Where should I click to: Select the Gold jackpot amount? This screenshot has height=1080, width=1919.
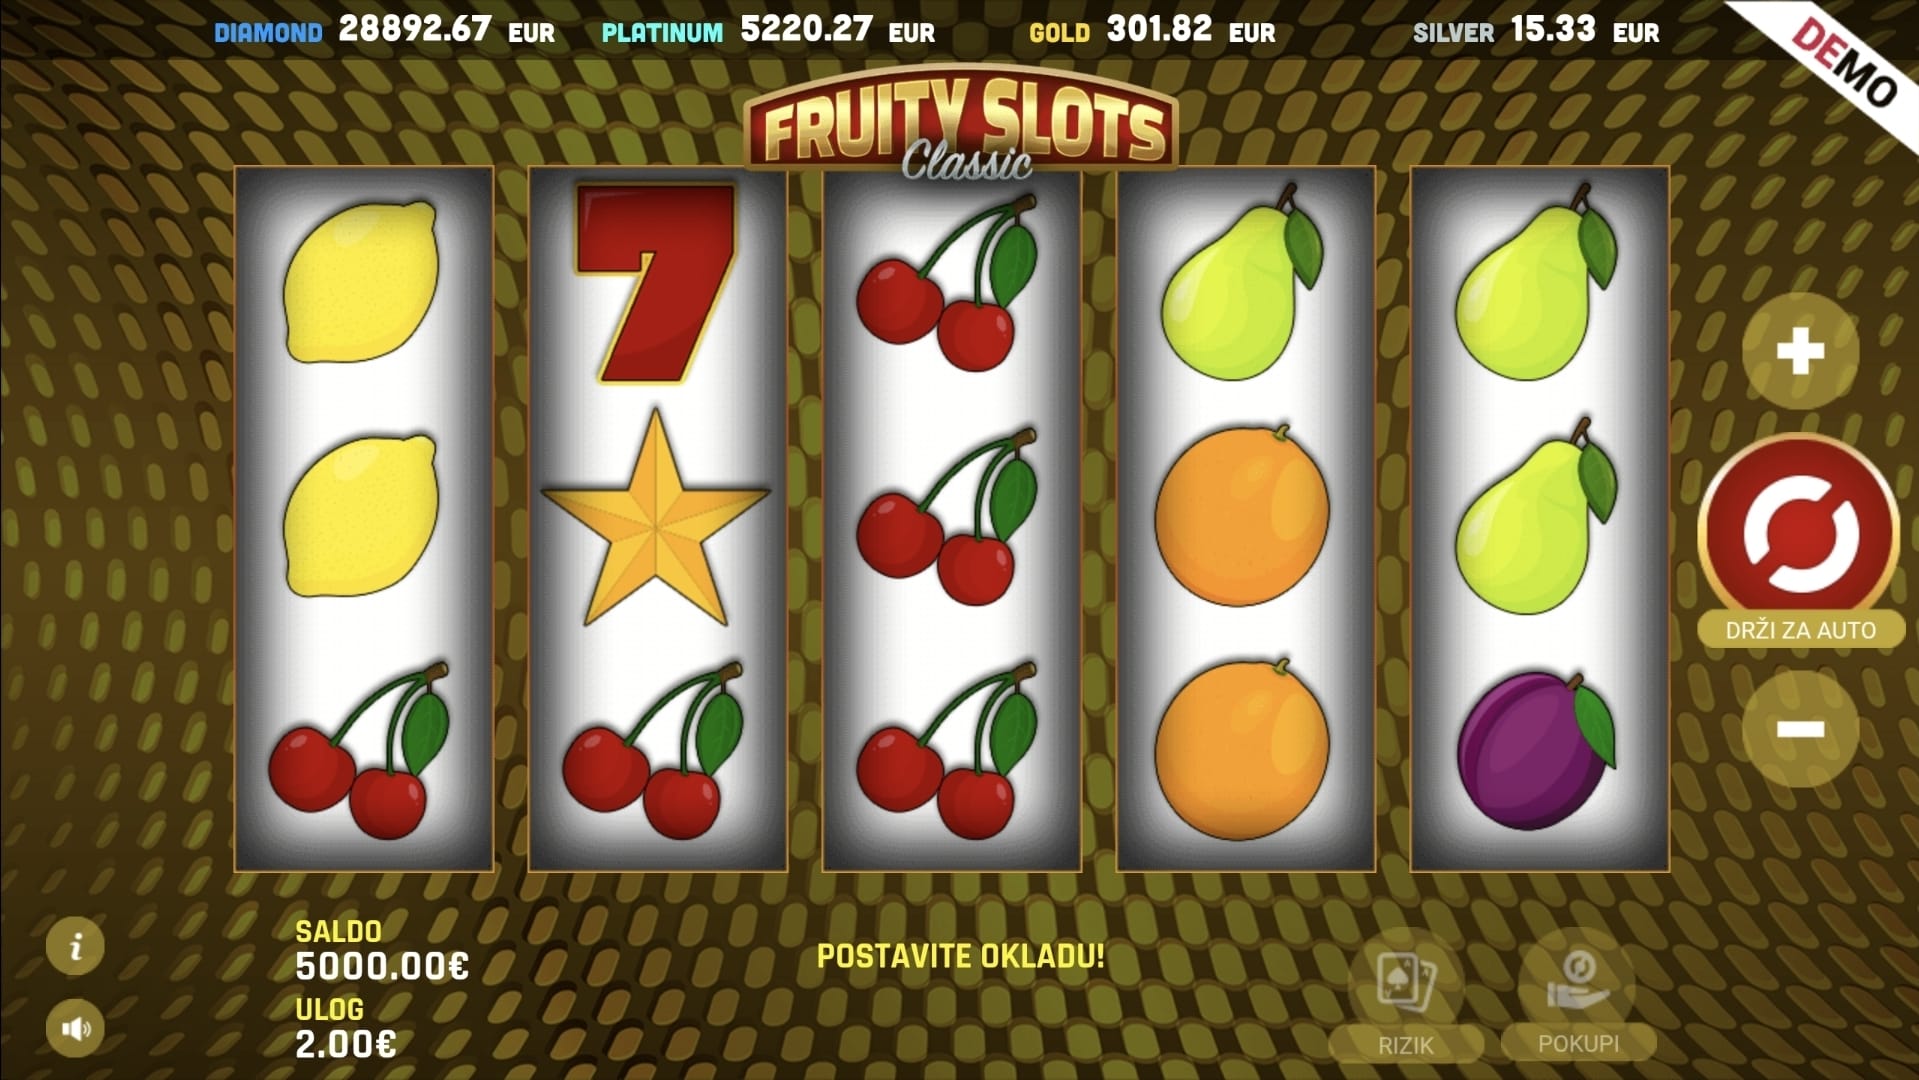point(1159,28)
